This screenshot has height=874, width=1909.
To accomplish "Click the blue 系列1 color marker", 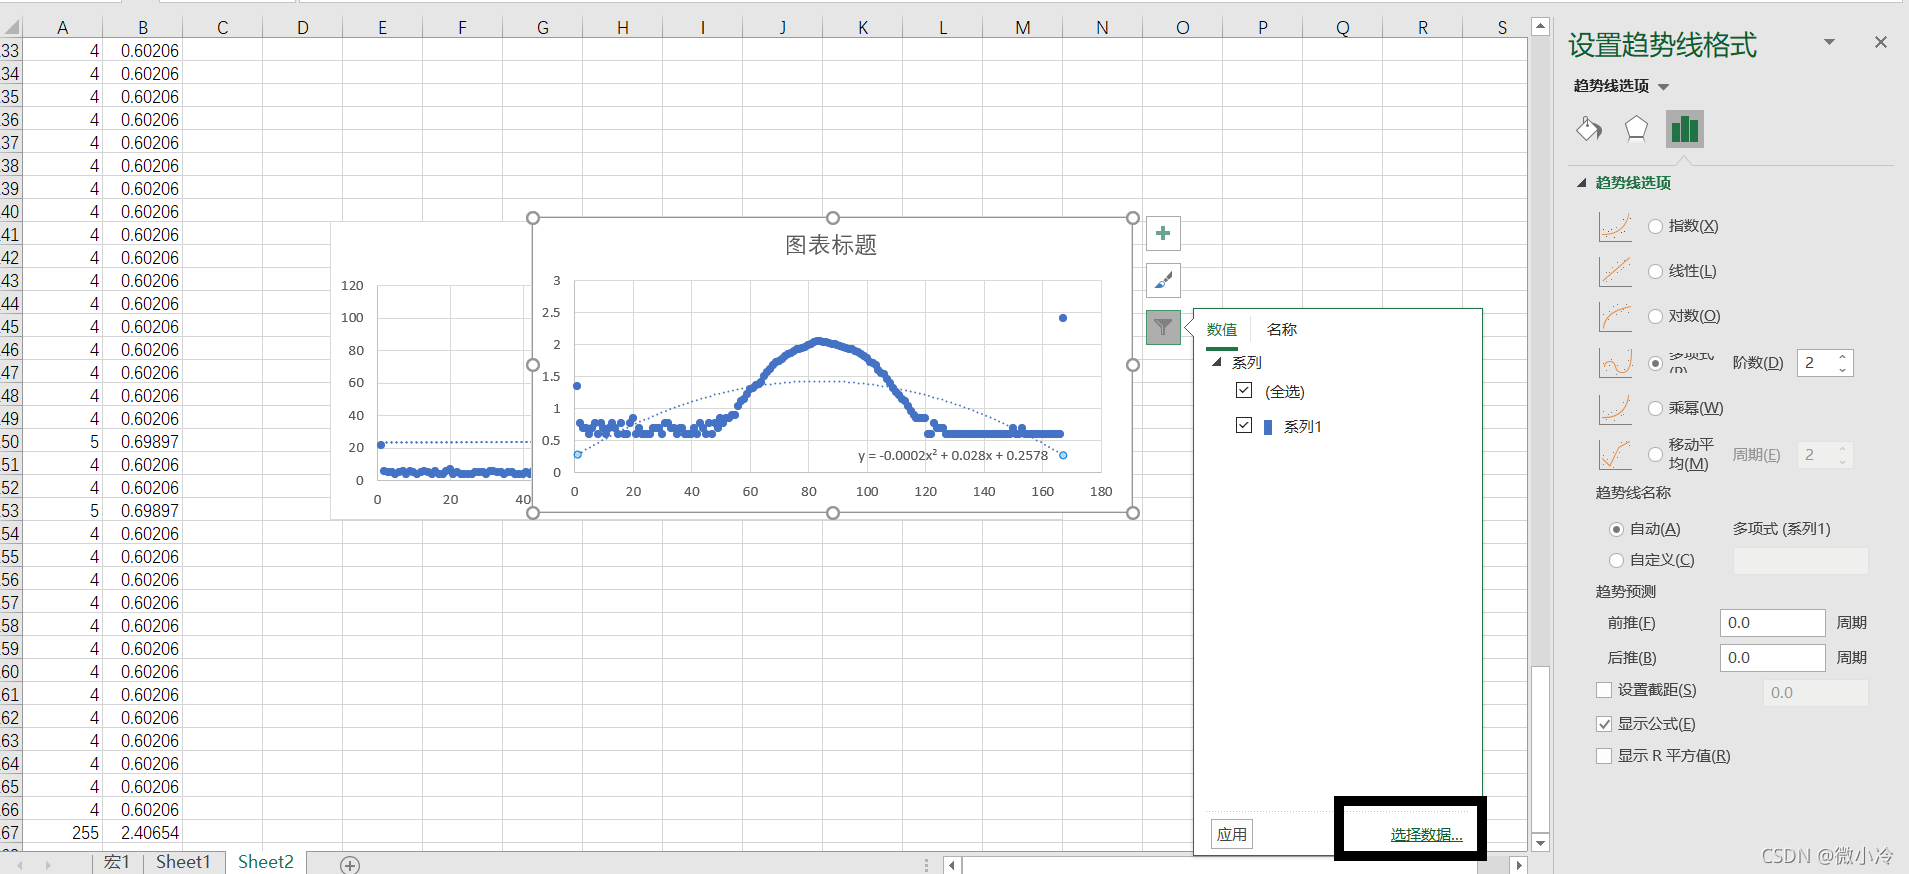I will 1268,427.
